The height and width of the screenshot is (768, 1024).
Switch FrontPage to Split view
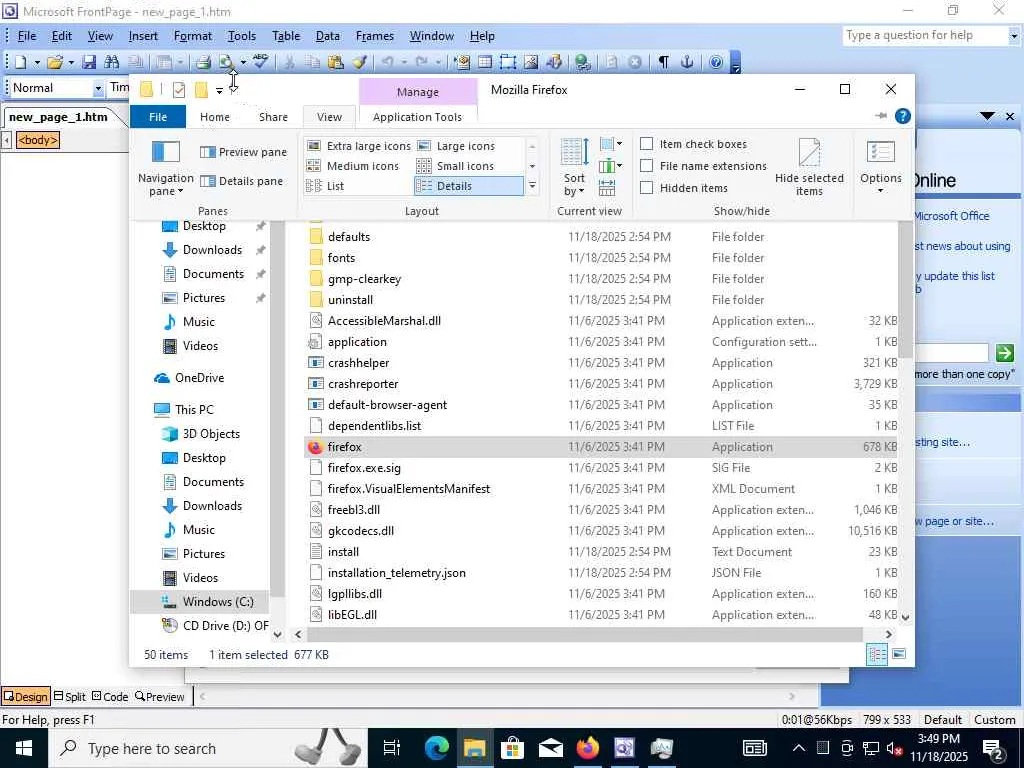[69, 696]
